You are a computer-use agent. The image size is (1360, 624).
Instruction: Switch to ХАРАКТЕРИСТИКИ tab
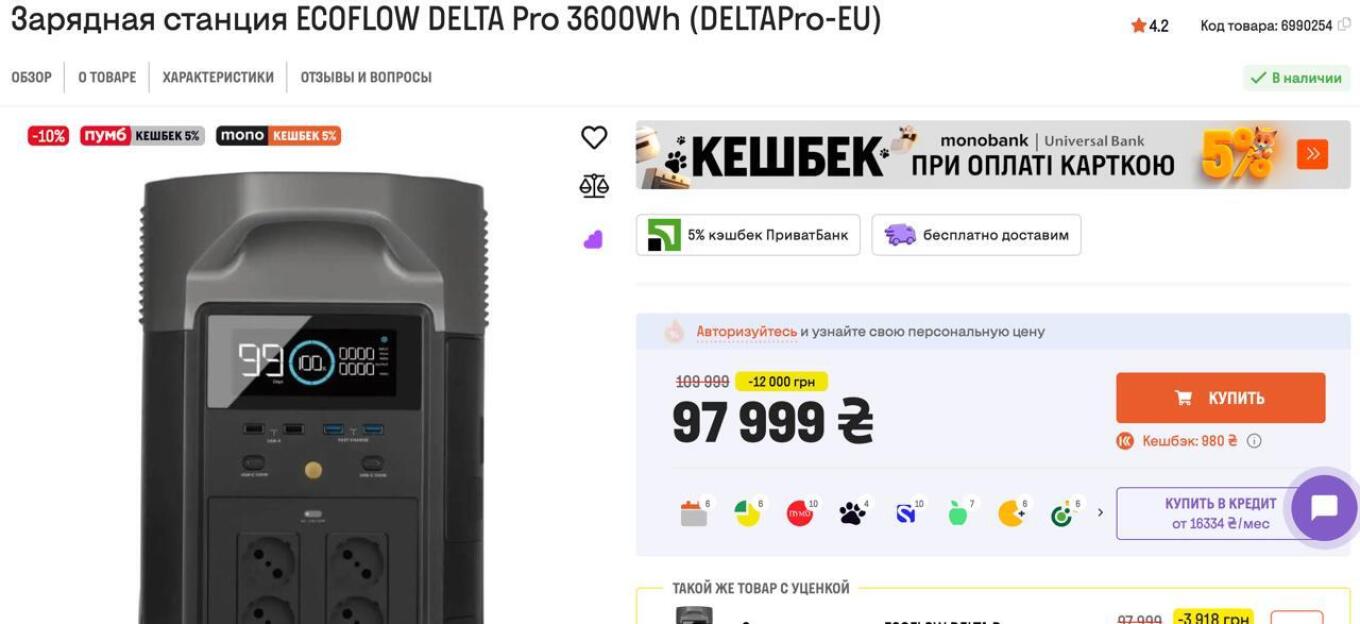coord(218,77)
